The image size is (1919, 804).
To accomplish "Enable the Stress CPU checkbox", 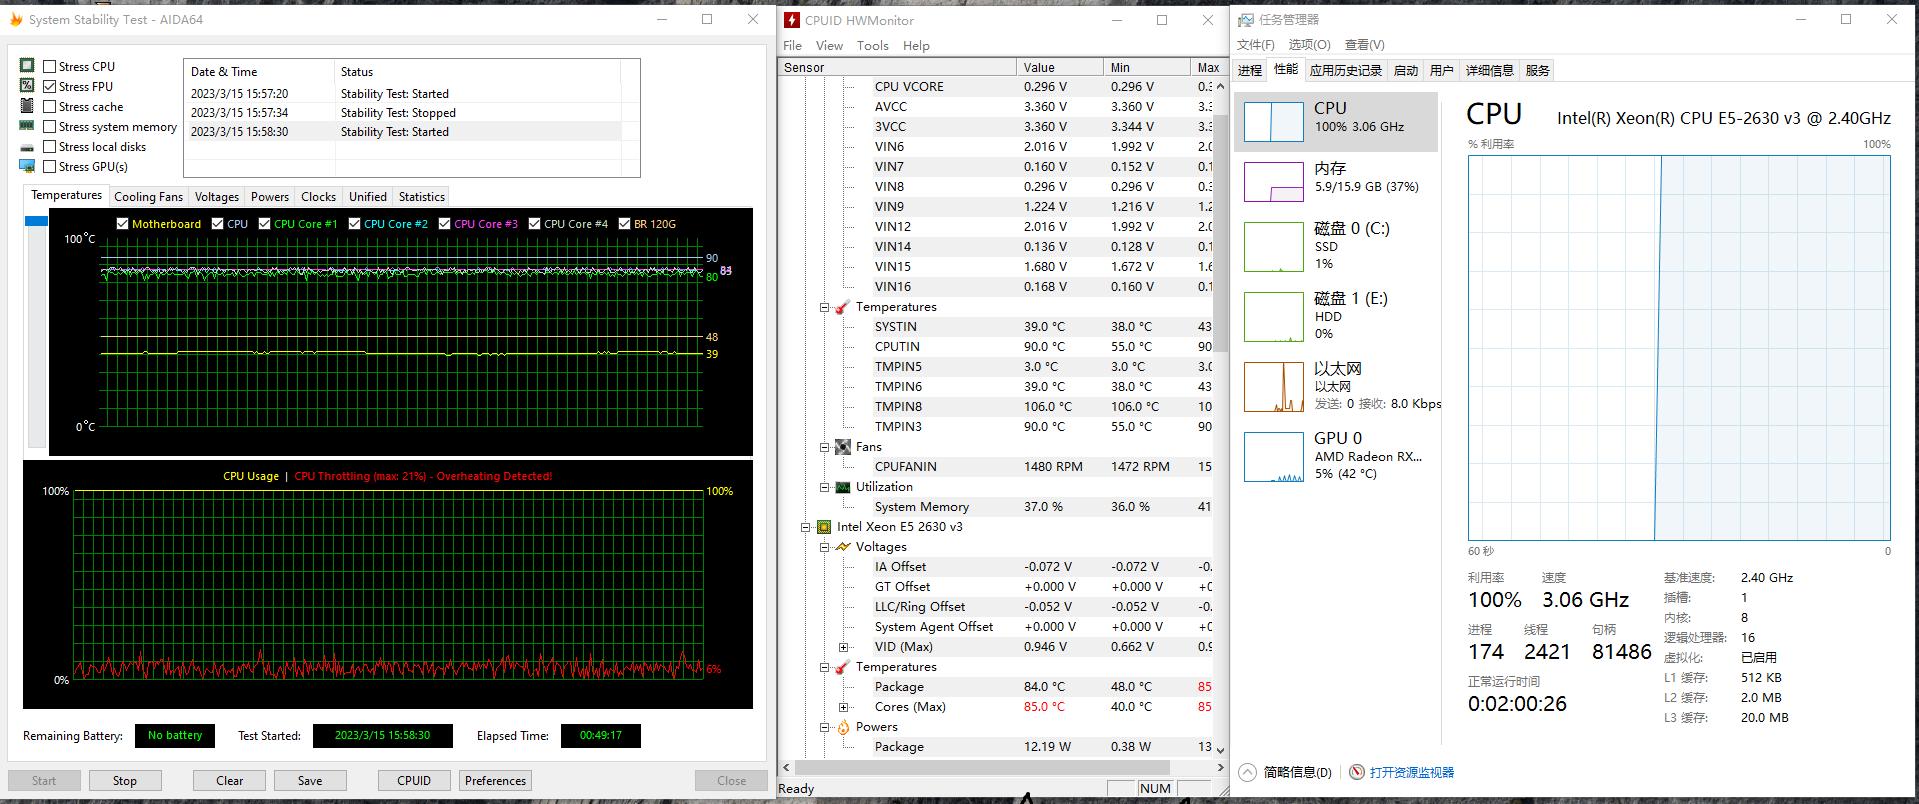I will [x=49, y=67].
